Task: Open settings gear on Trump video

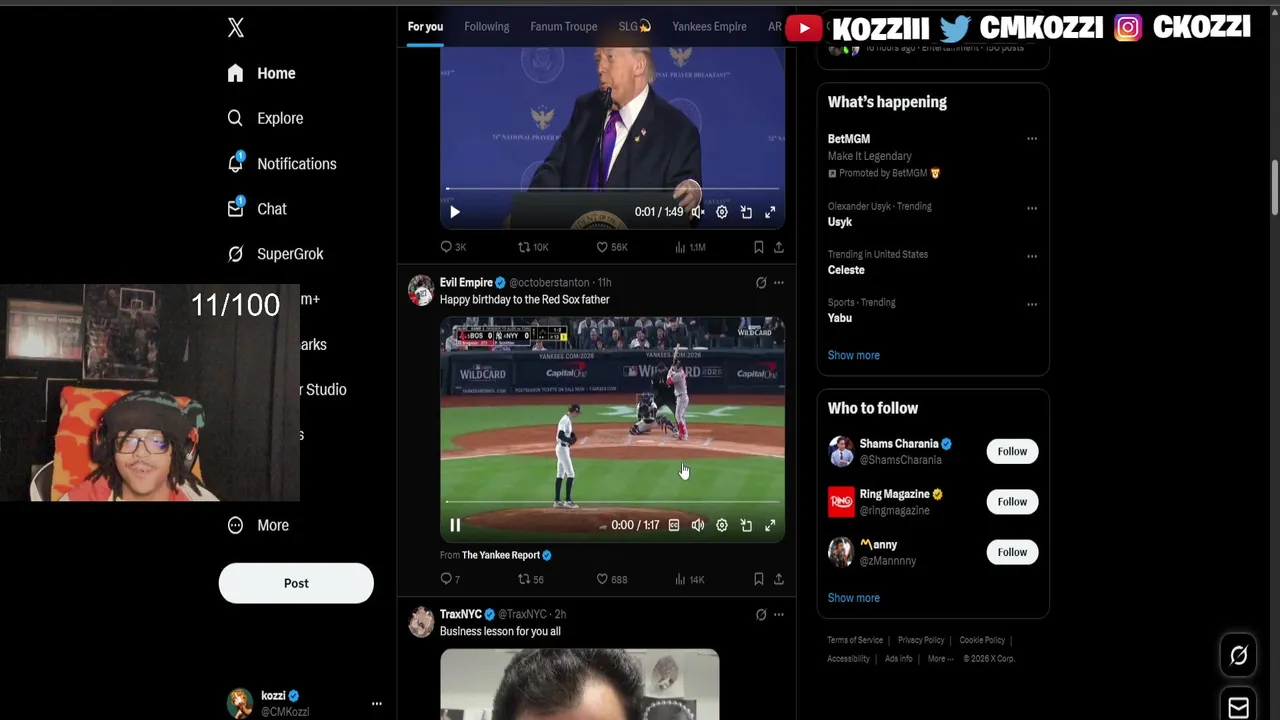Action: point(722,212)
